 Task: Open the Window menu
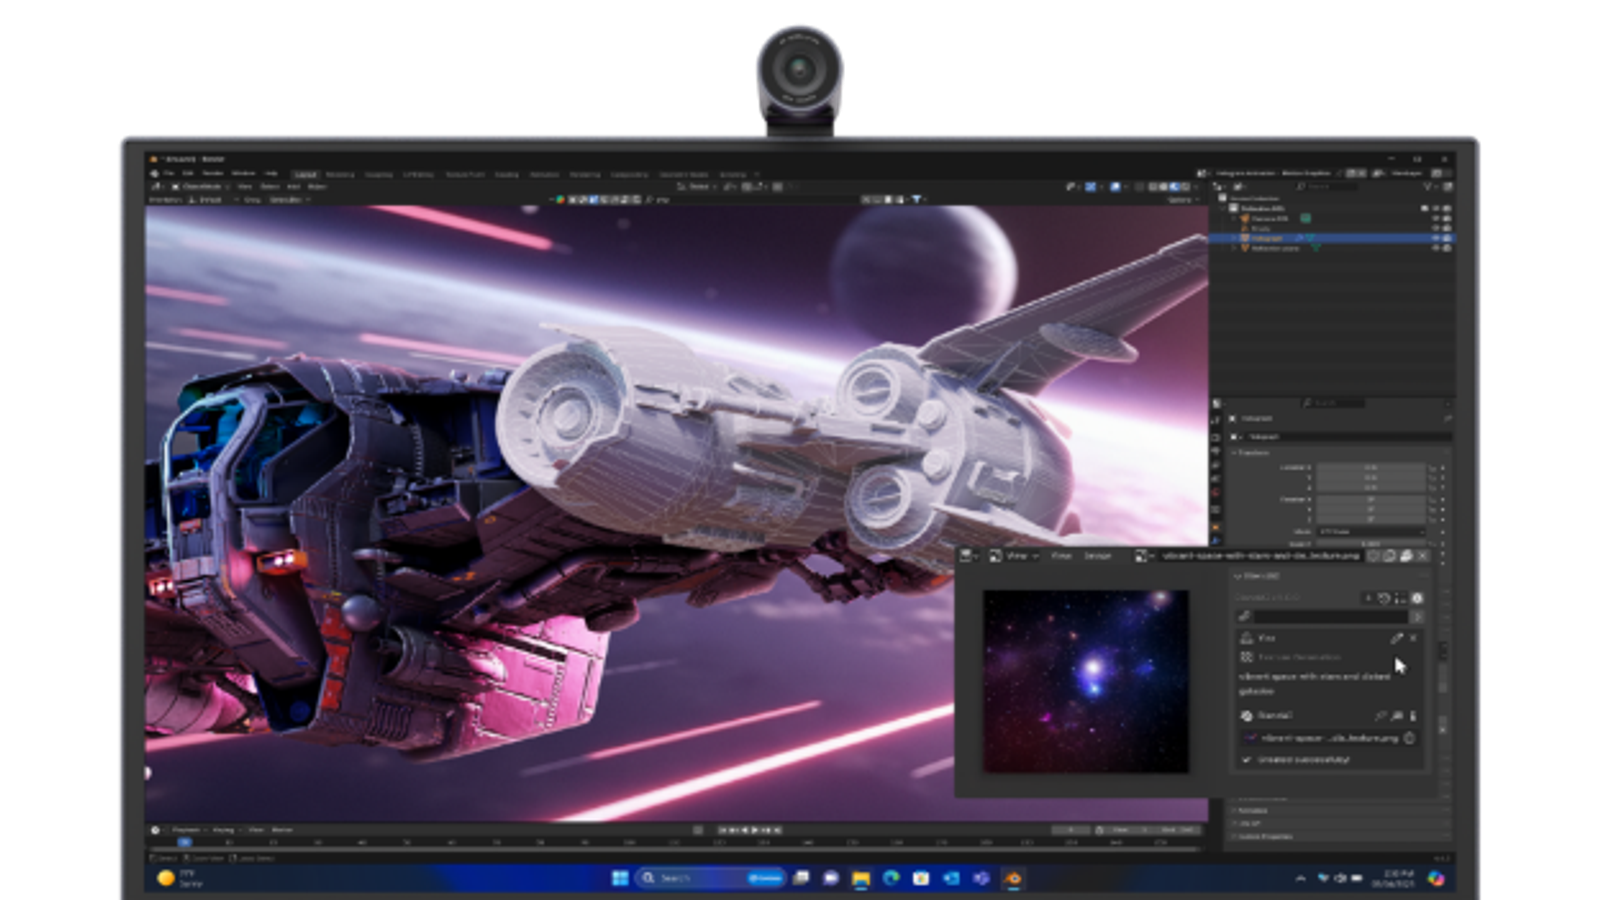(x=243, y=173)
